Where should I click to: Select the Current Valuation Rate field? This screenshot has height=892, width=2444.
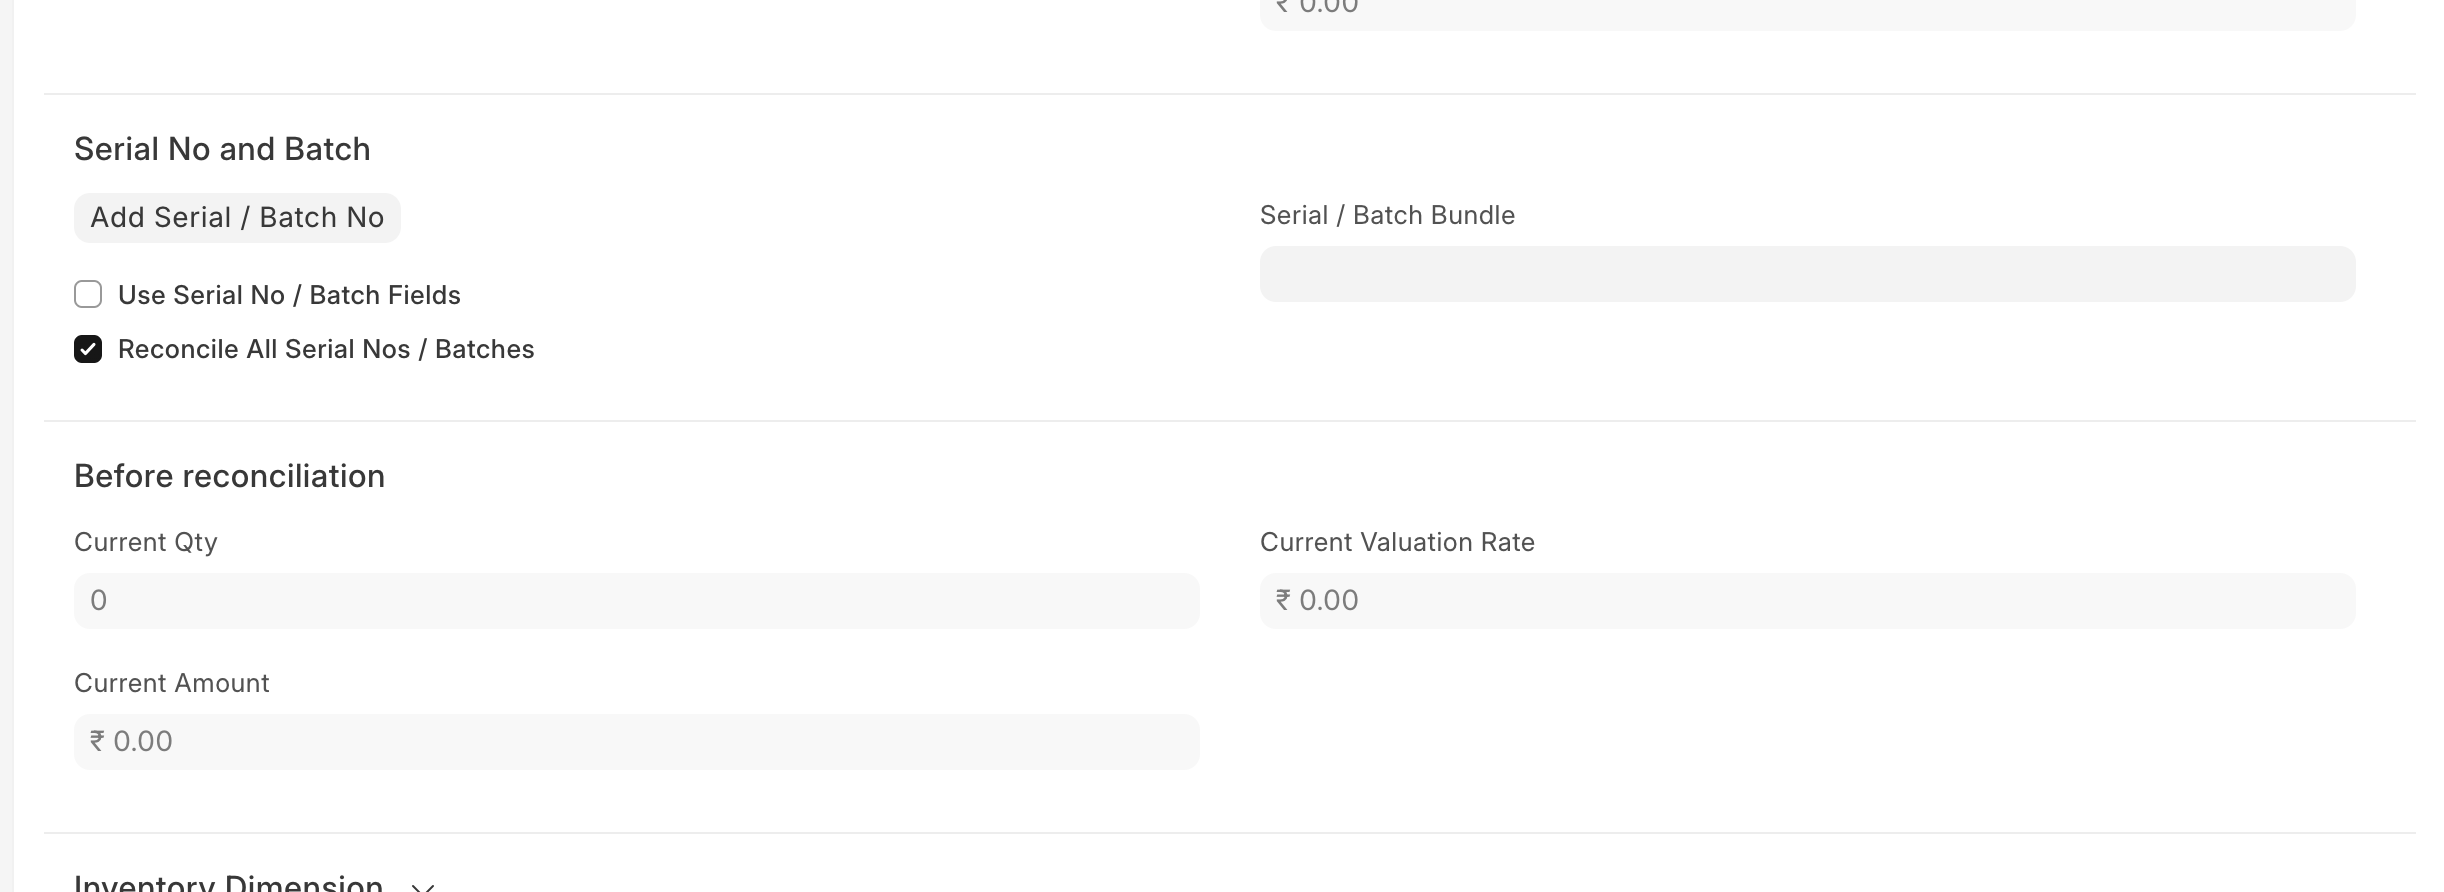tap(1806, 601)
